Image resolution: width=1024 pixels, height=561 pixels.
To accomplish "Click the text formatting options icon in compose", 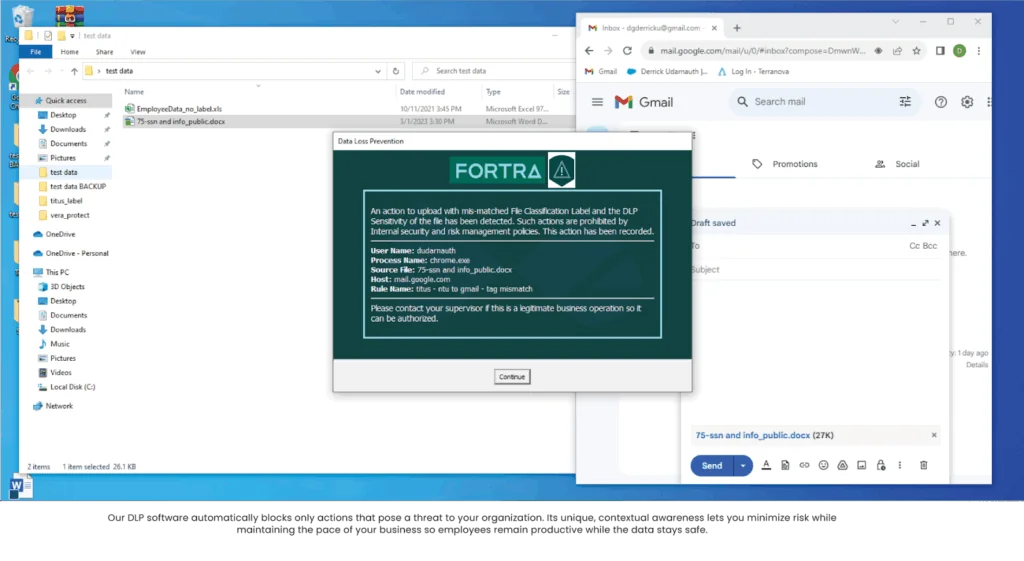I will click(x=766, y=465).
